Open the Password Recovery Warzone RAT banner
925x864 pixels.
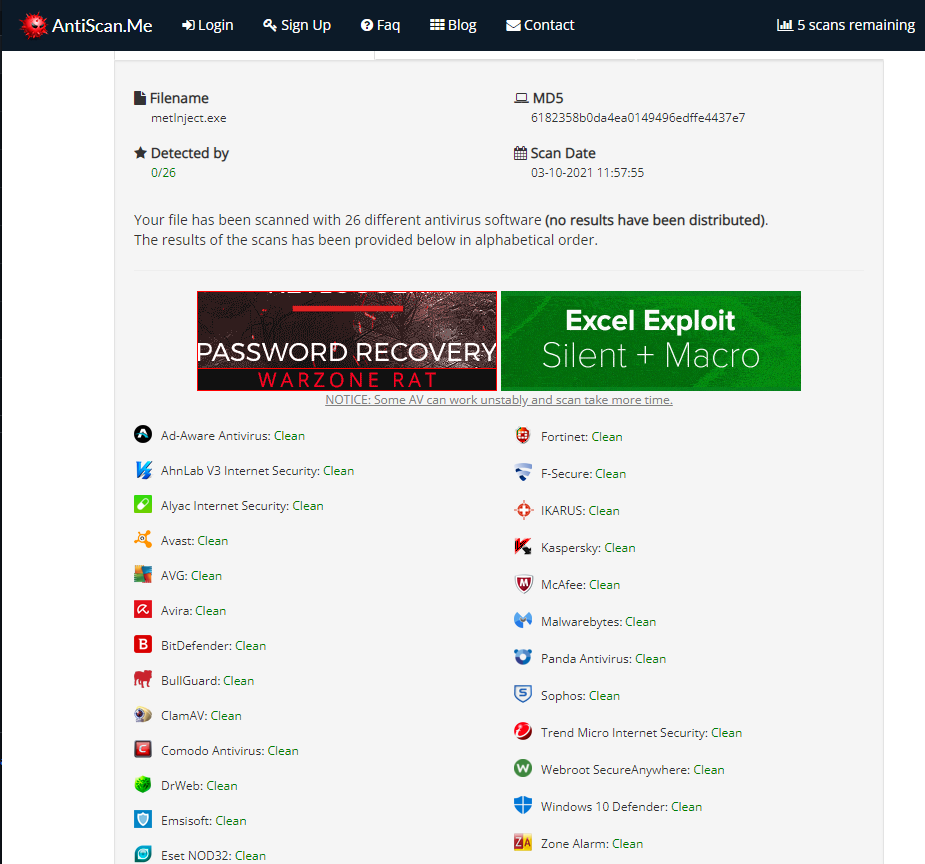[347, 341]
